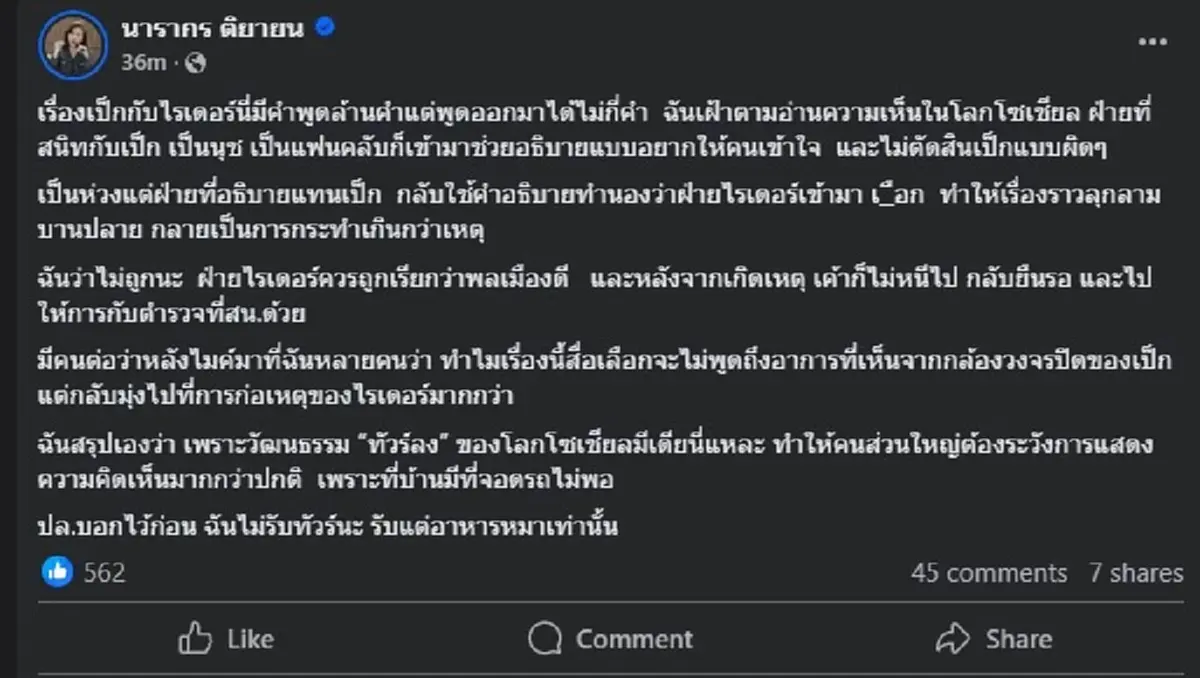Select the speech-bubble icon on the Comment button
The width and height of the screenshot is (1200, 678).
point(544,638)
